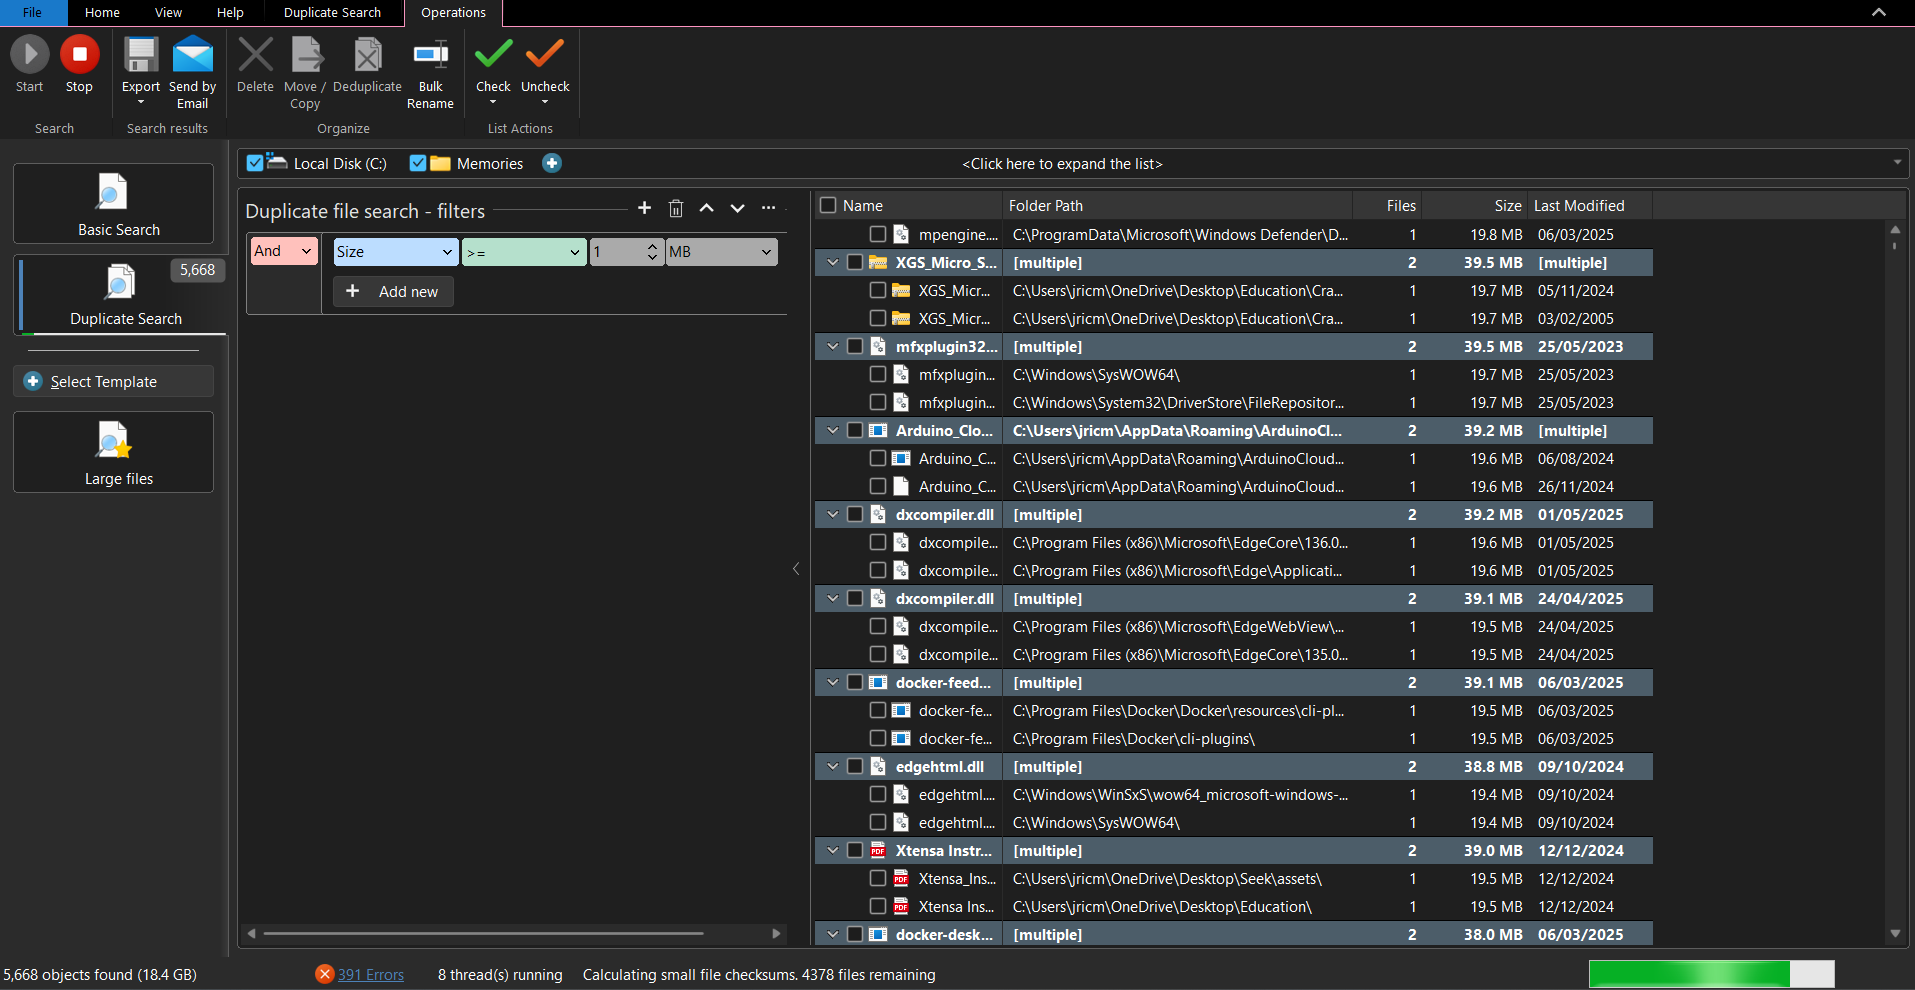The width and height of the screenshot is (1915, 990).
Task: Click the green Check icon
Action: 493,53
